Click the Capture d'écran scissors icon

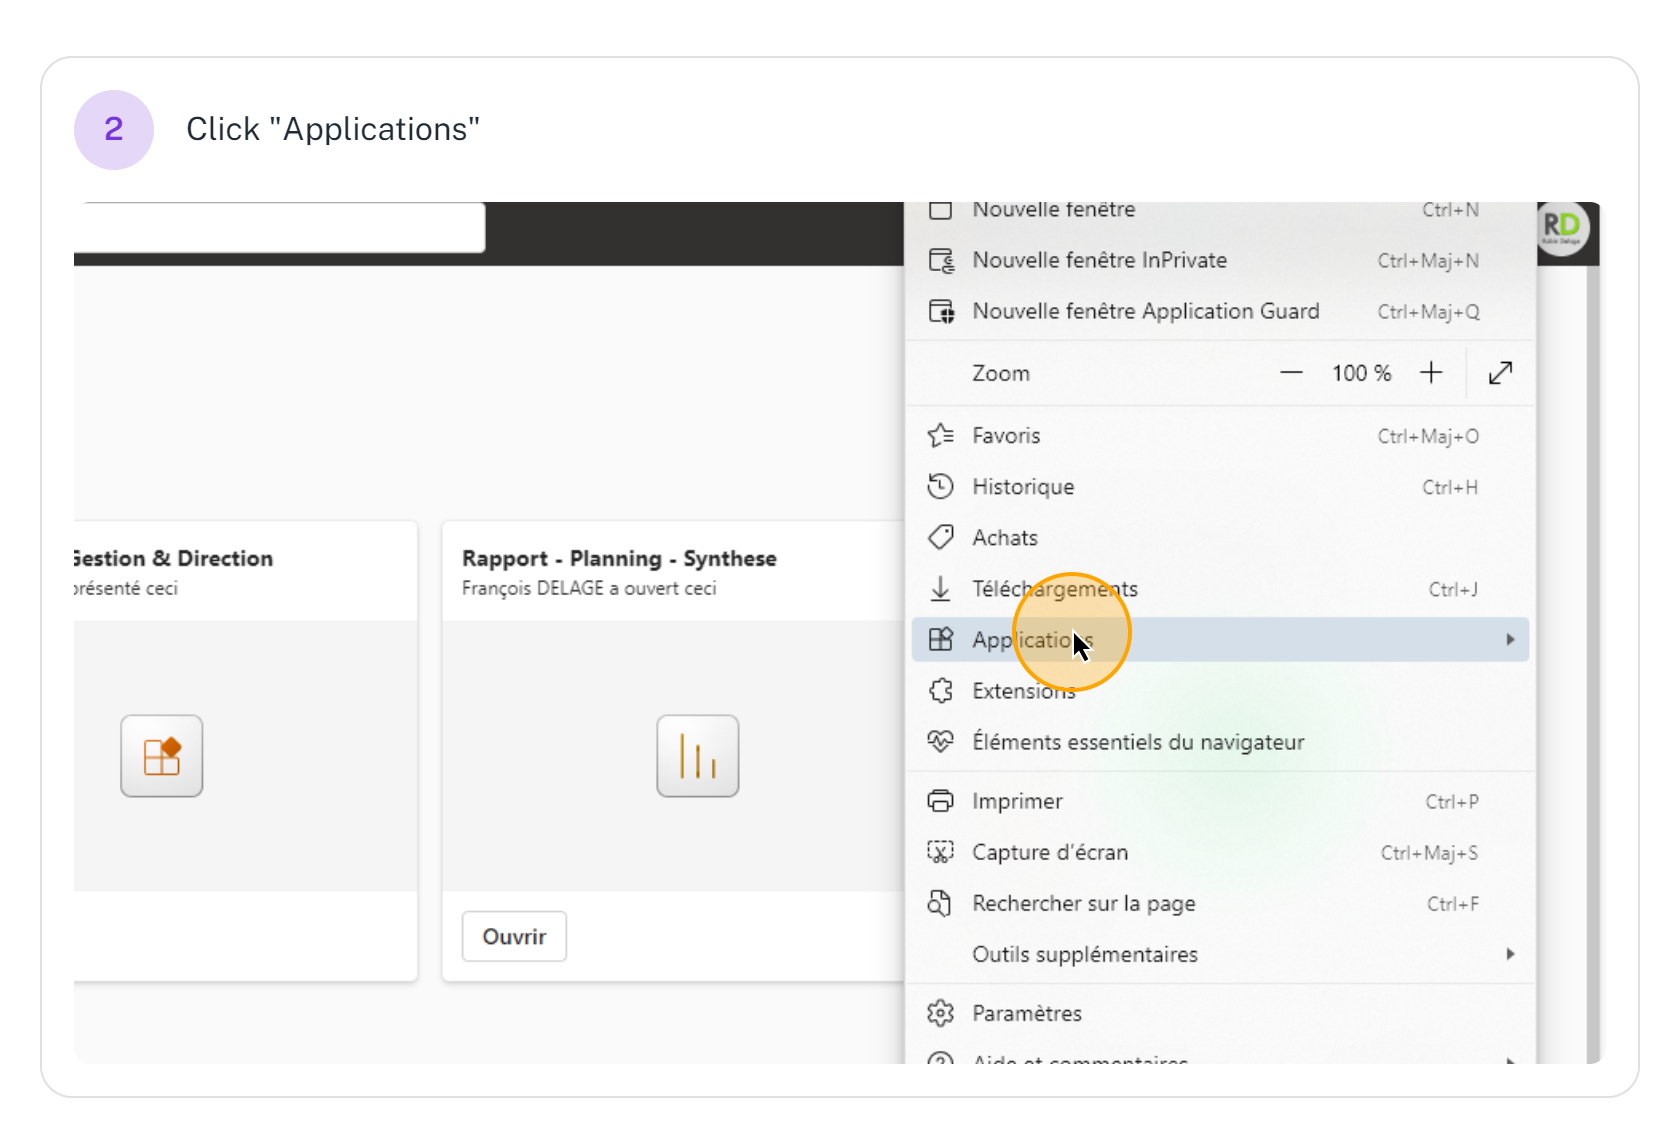[x=940, y=852]
